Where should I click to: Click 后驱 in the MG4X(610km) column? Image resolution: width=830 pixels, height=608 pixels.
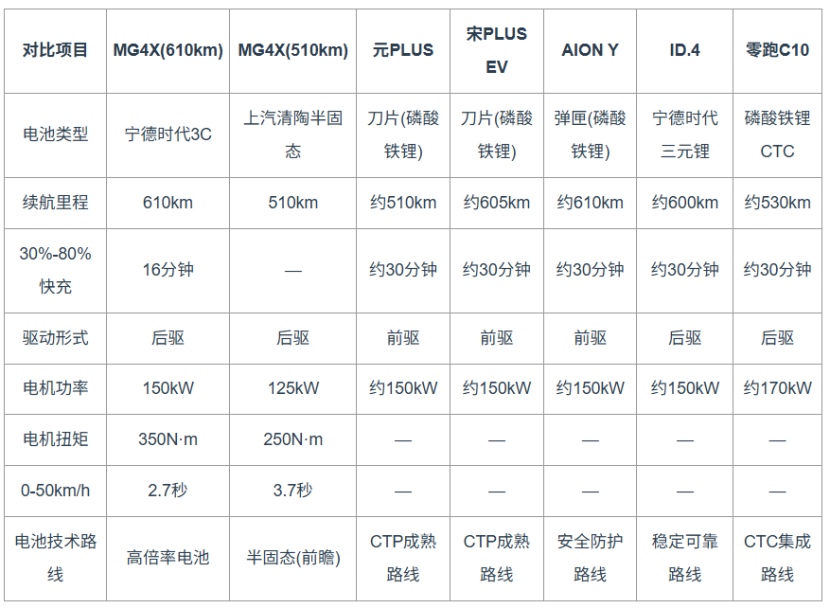tap(168, 338)
